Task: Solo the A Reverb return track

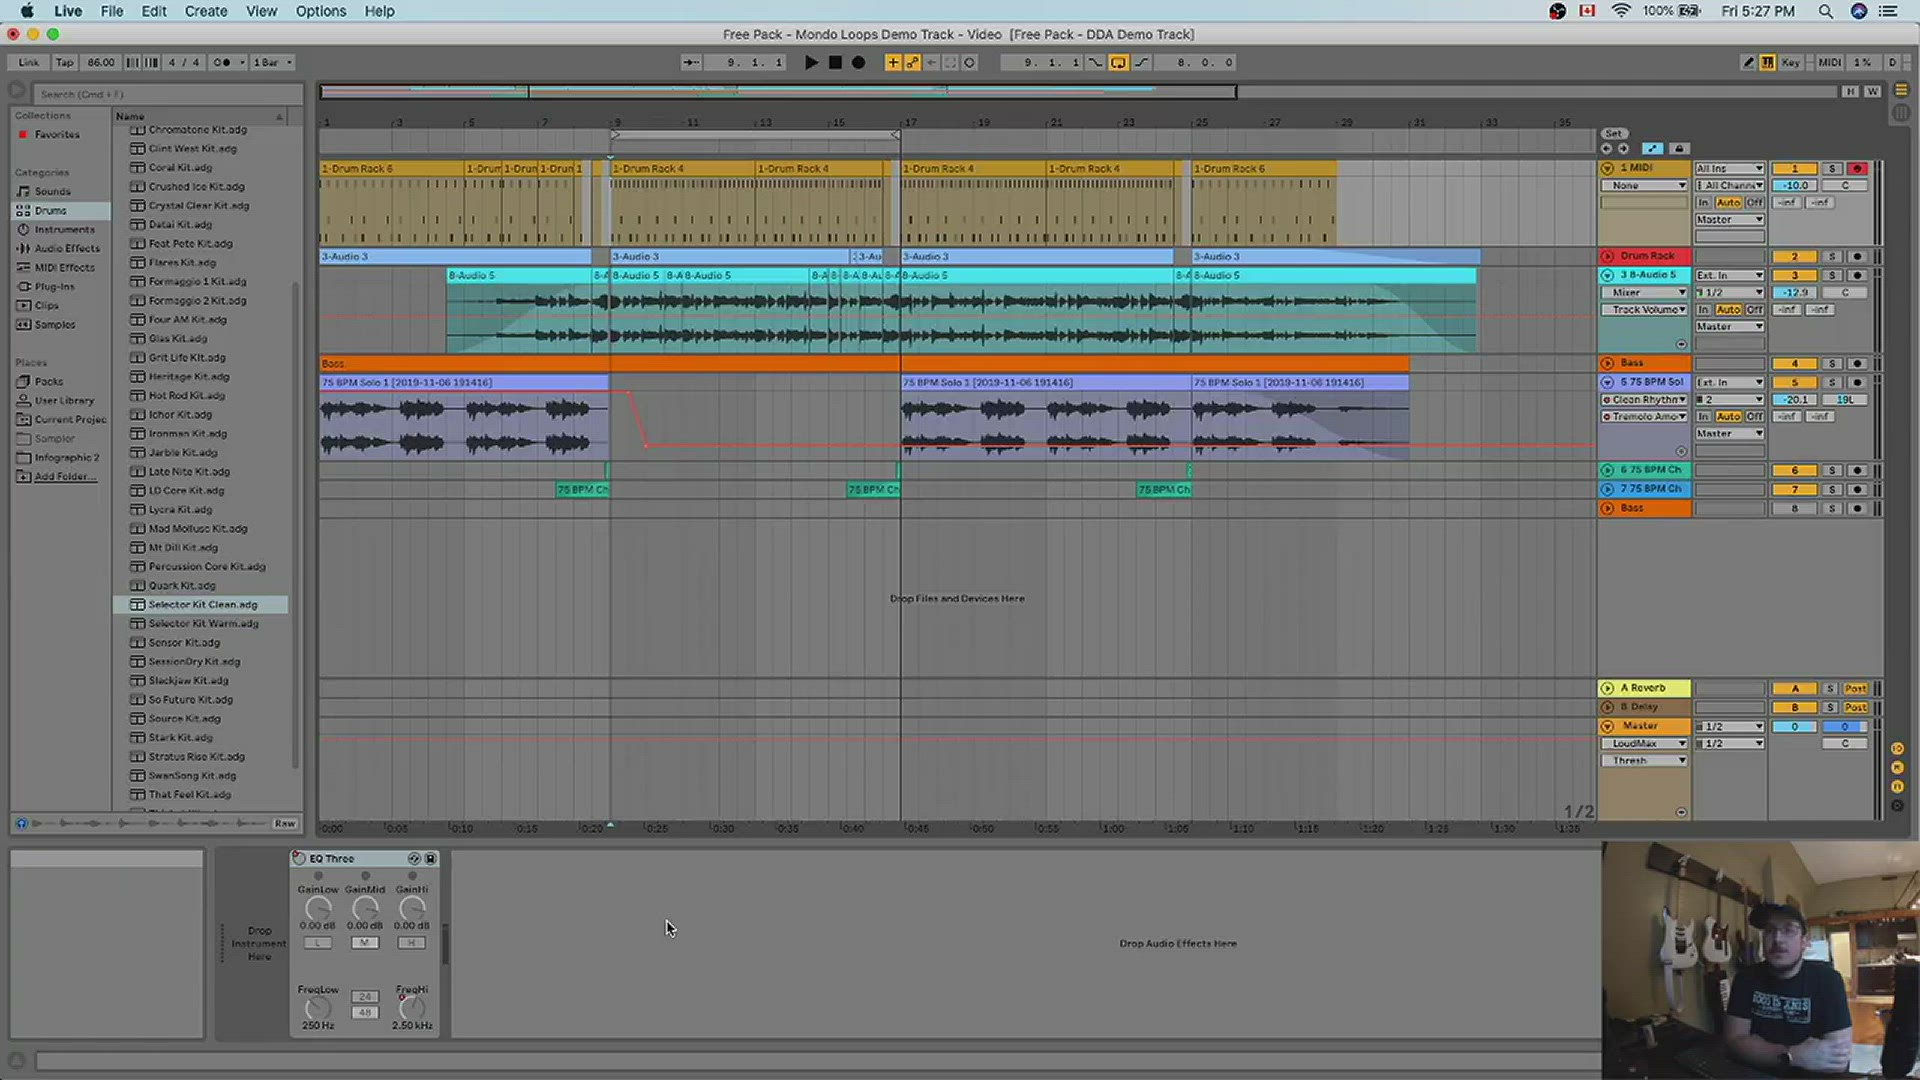Action: [1830, 688]
